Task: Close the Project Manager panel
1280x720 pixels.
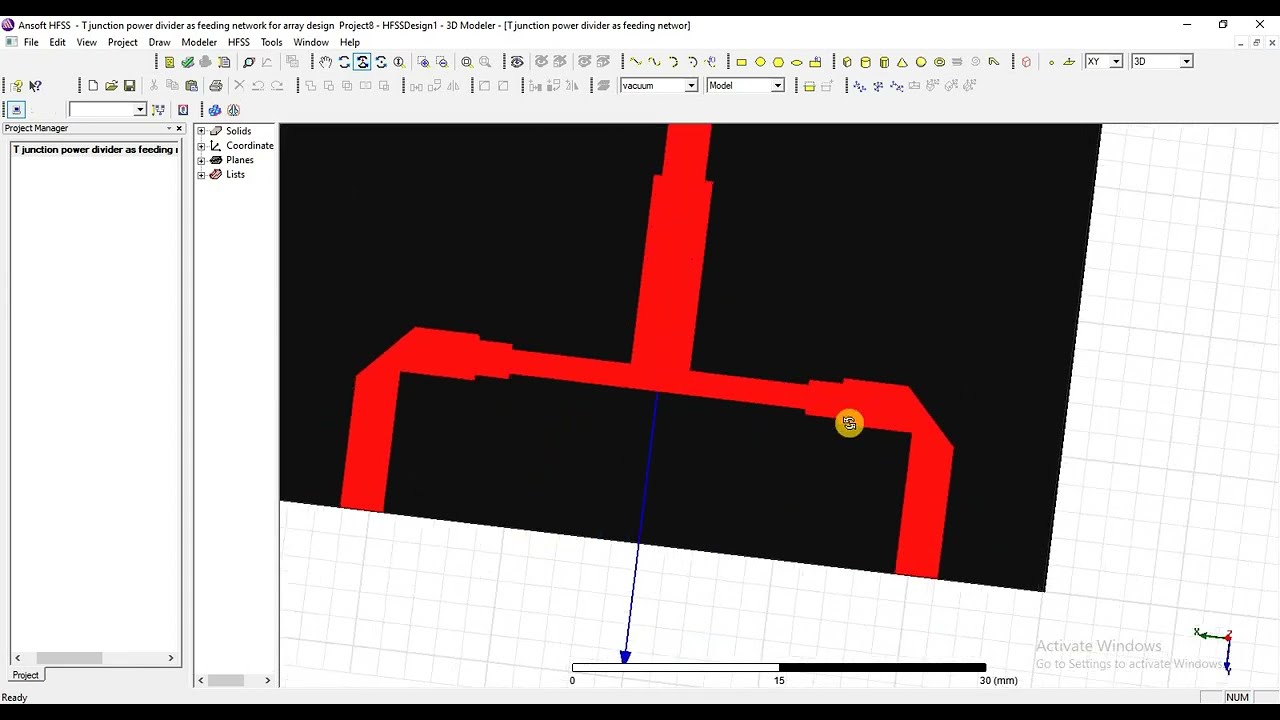Action: 179,128
